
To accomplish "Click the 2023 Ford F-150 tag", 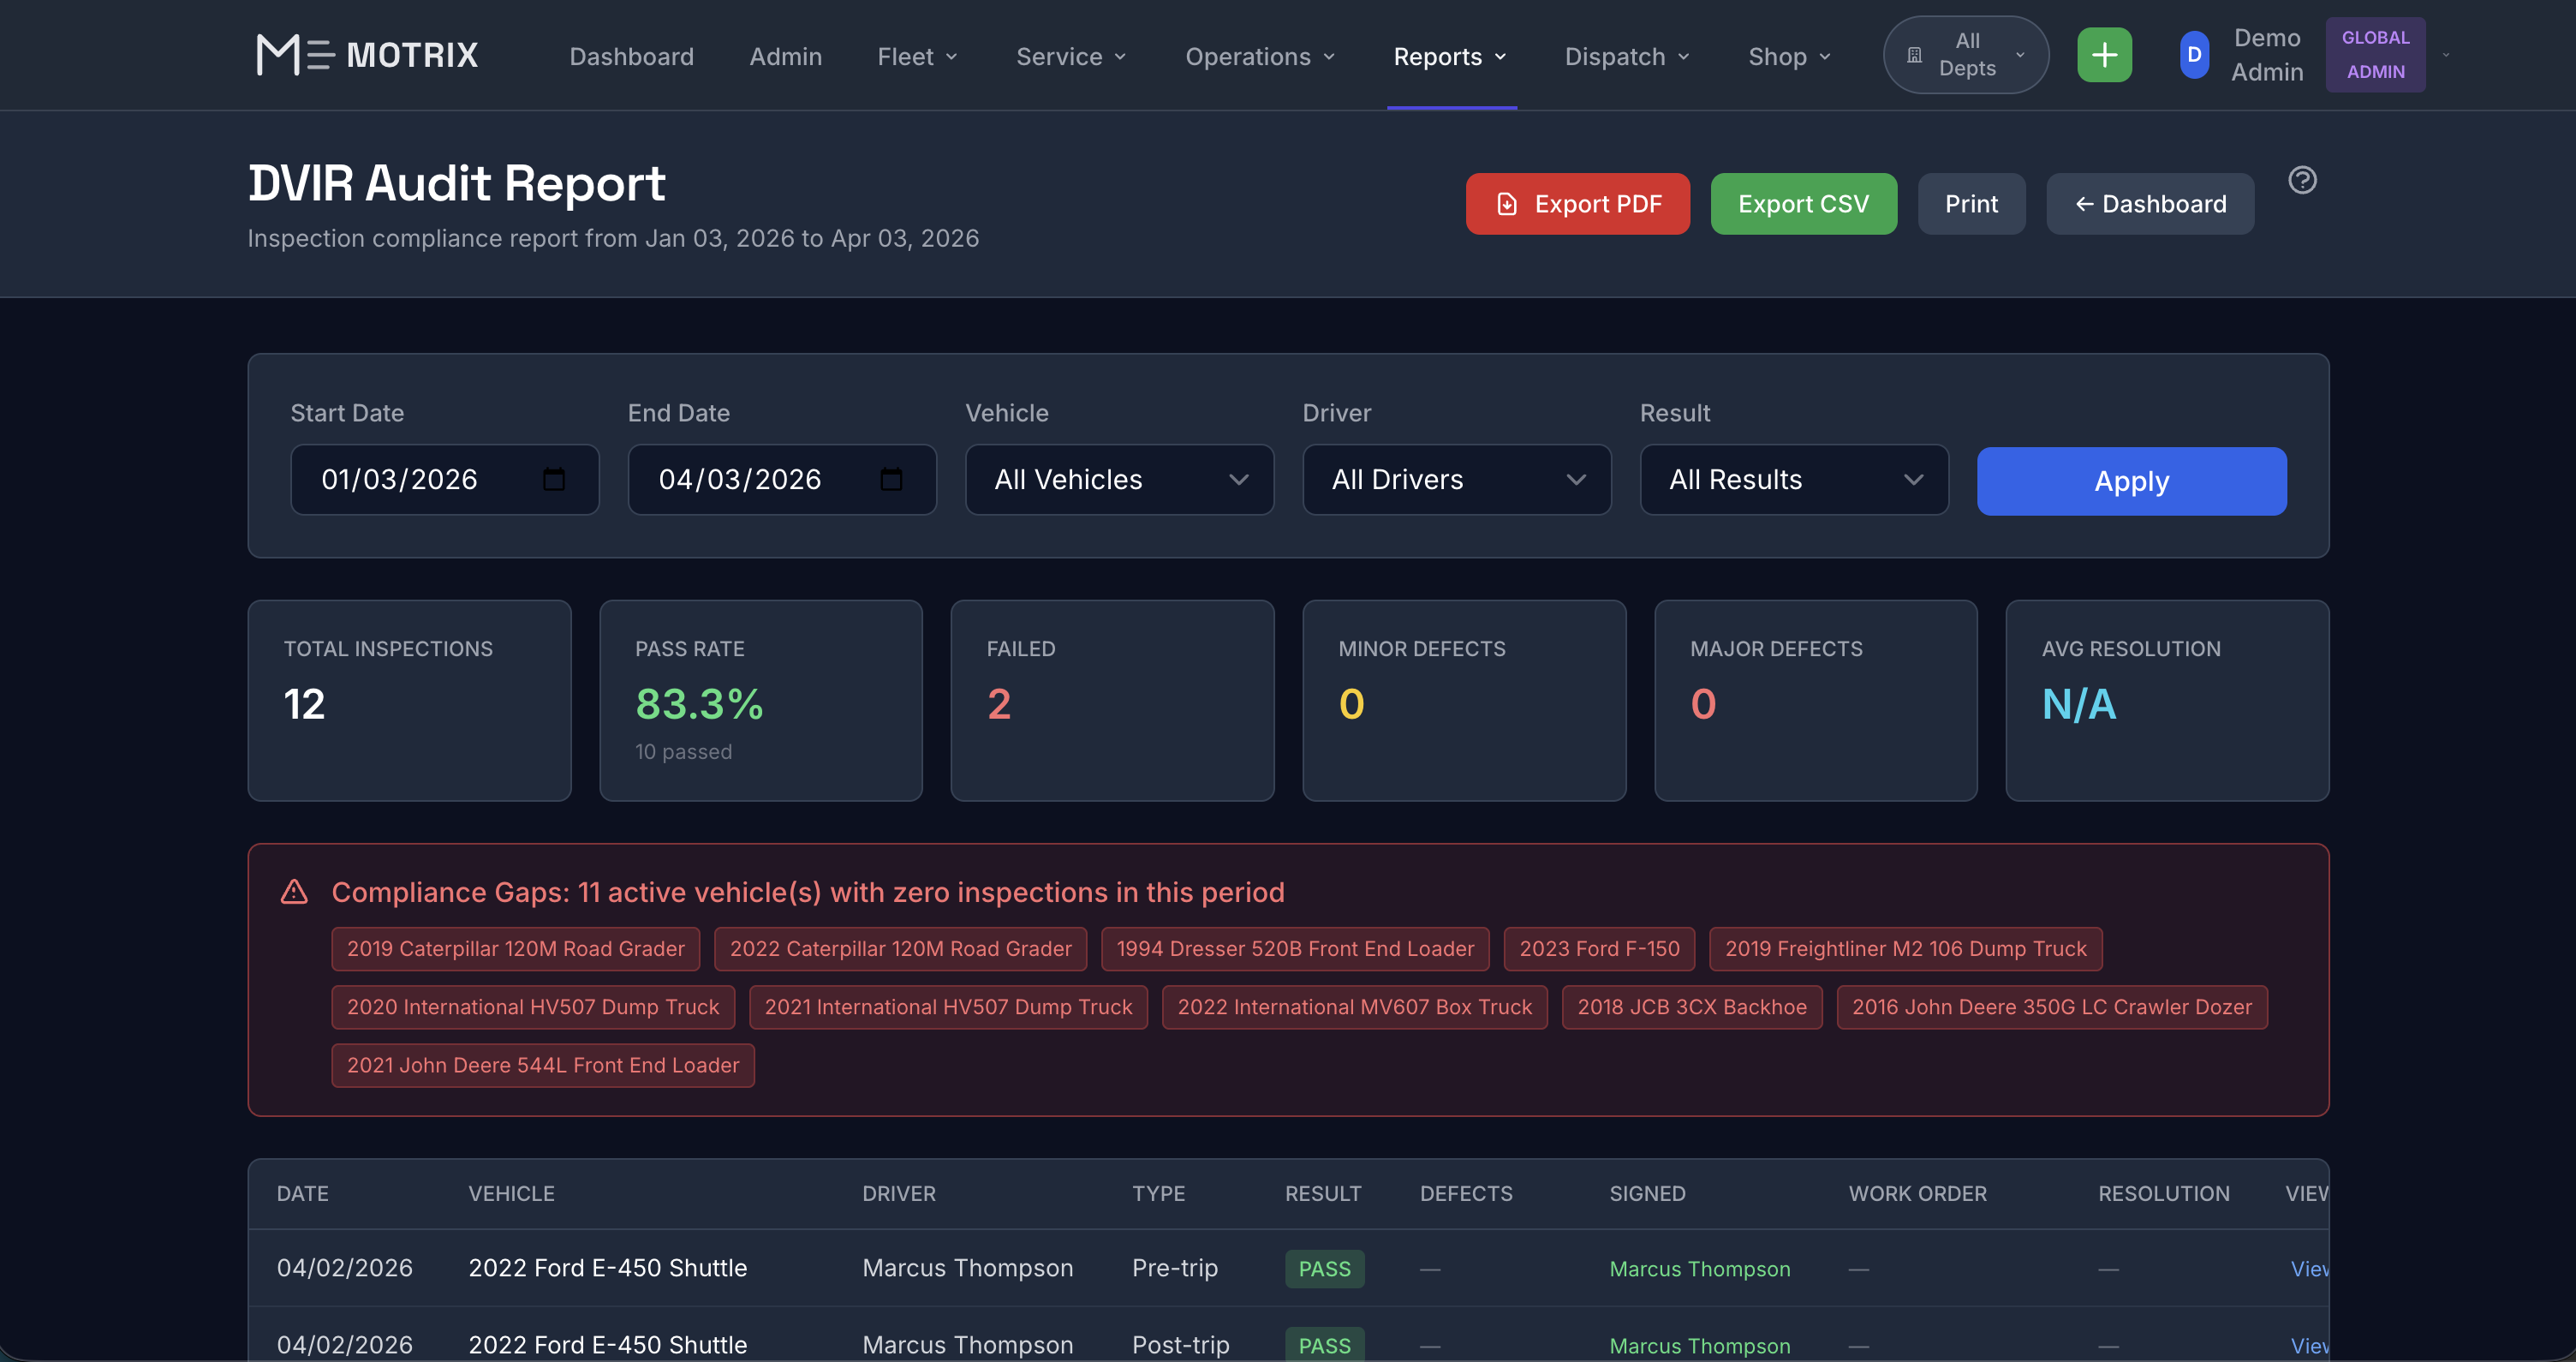I will point(1598,948).
